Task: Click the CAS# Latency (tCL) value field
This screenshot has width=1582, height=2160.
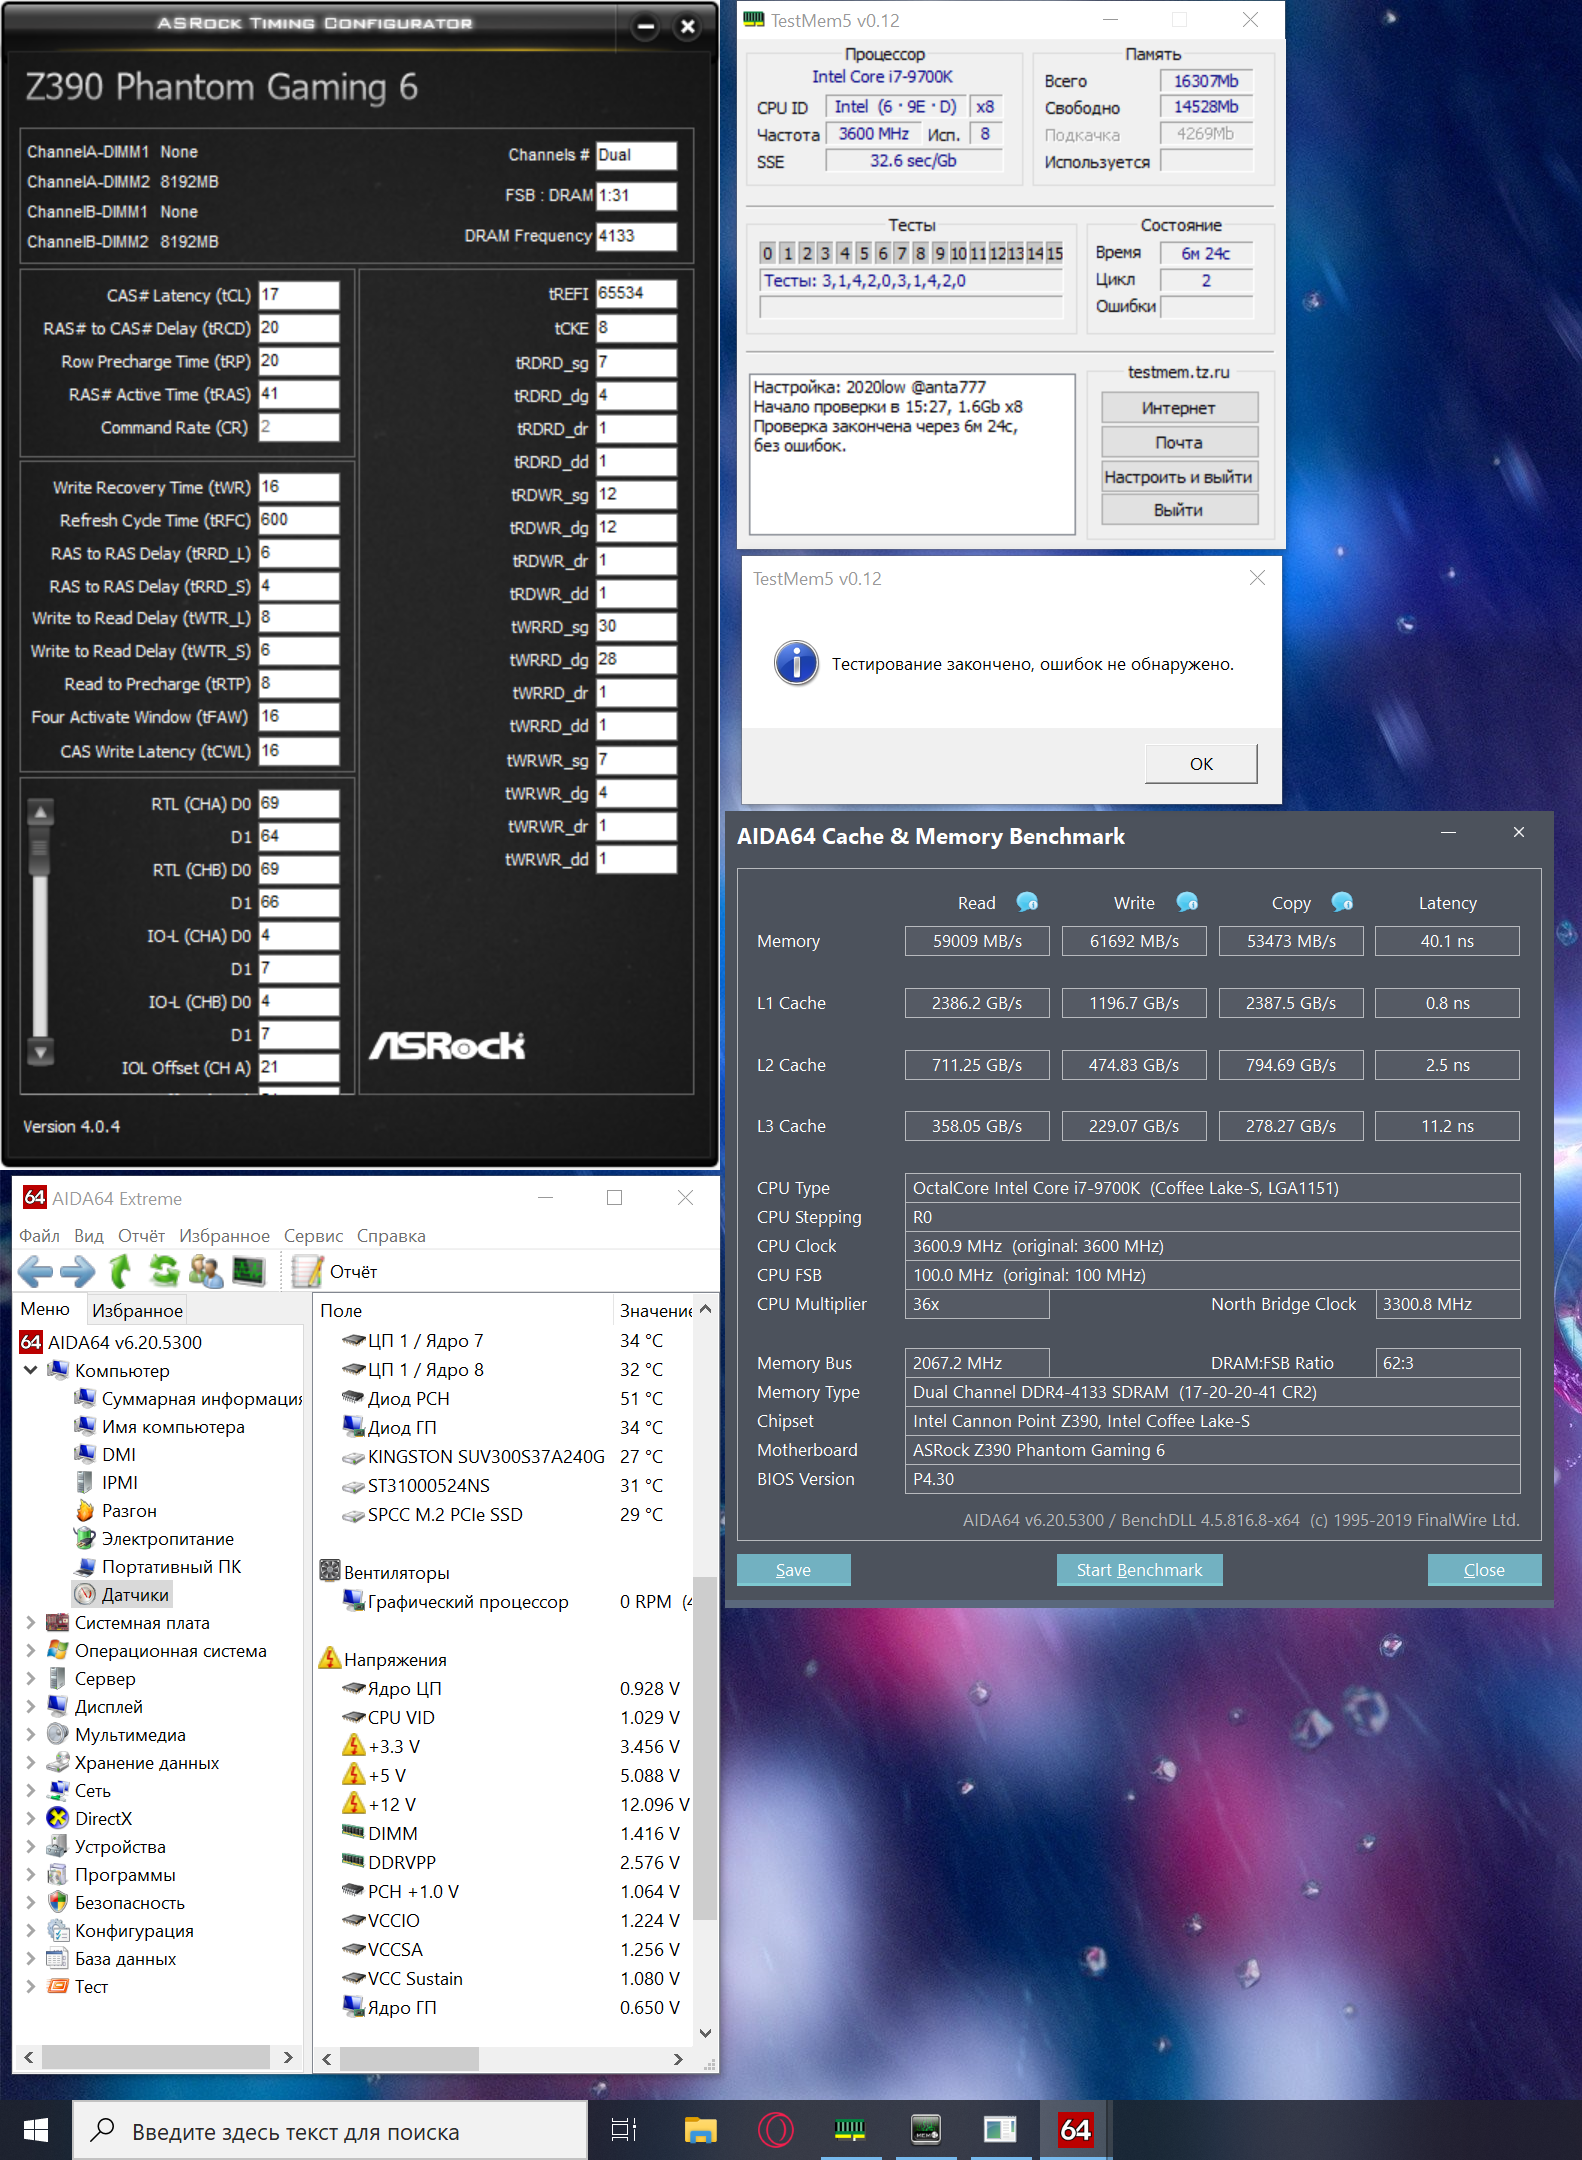Action: click(299, 295)
